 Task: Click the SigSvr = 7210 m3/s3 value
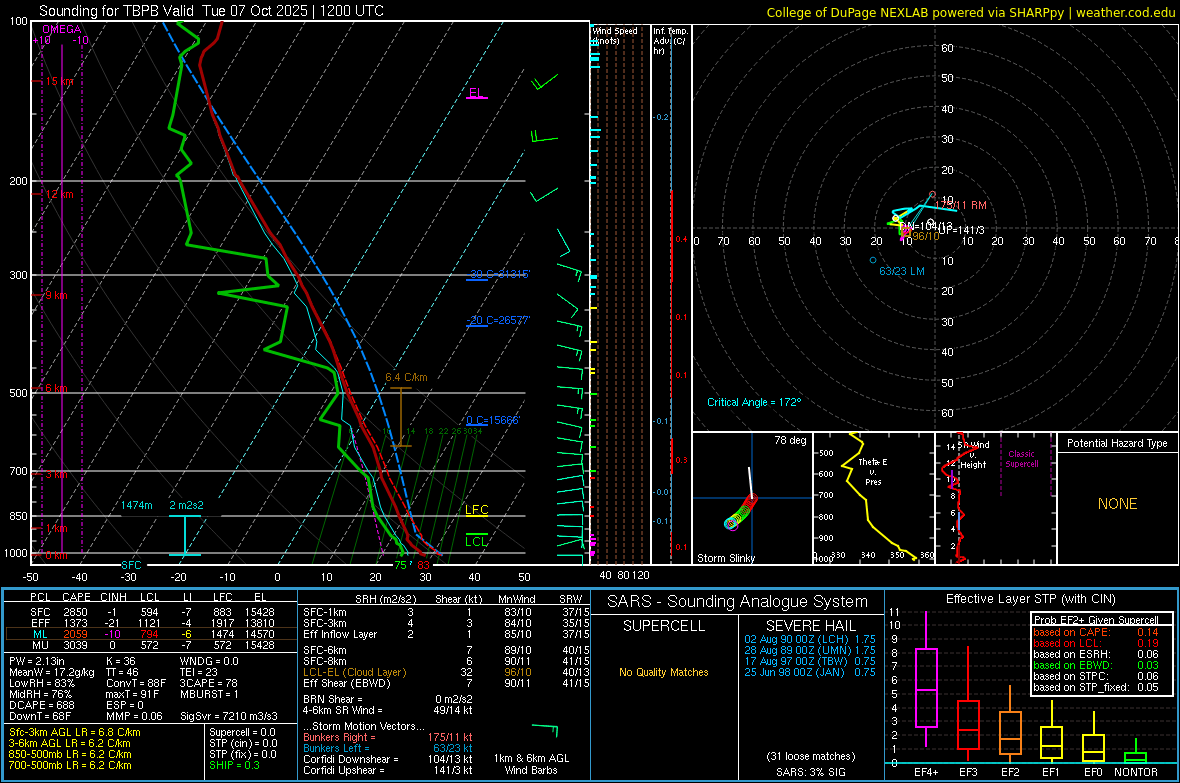tap(229, 717)
